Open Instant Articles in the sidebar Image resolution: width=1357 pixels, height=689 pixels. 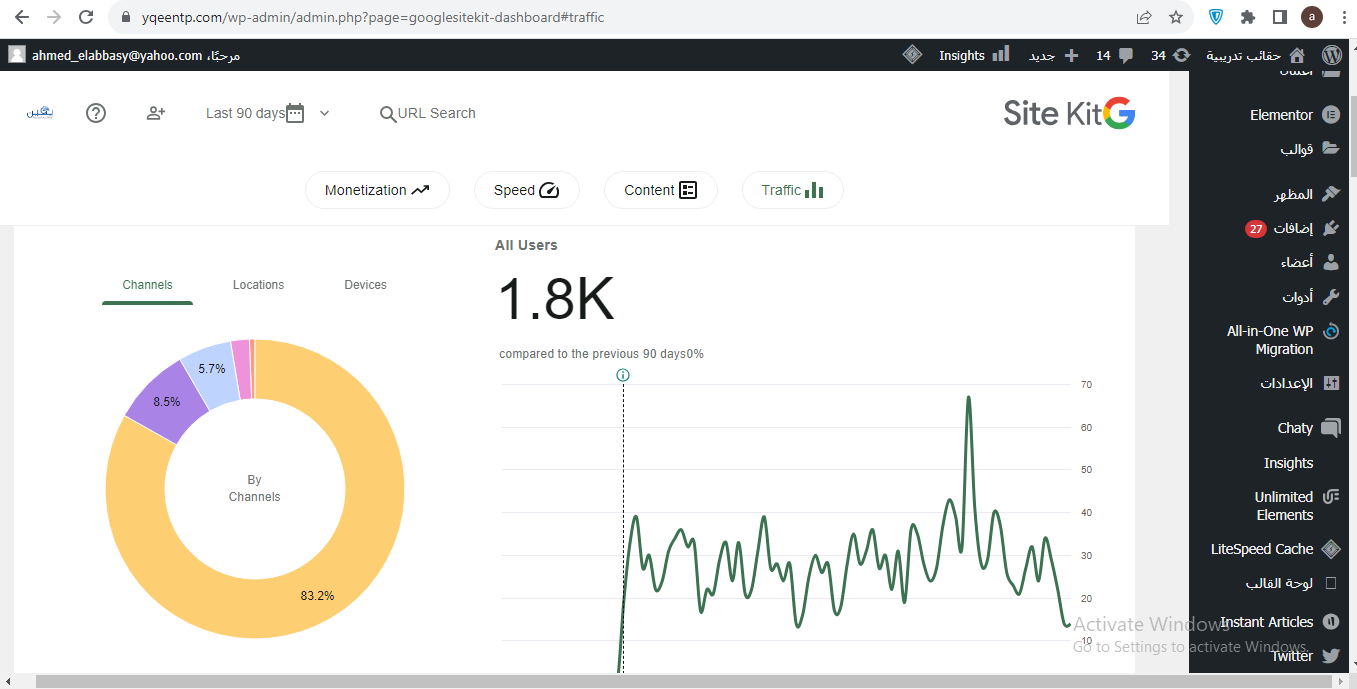click(x=1267, y=622)
